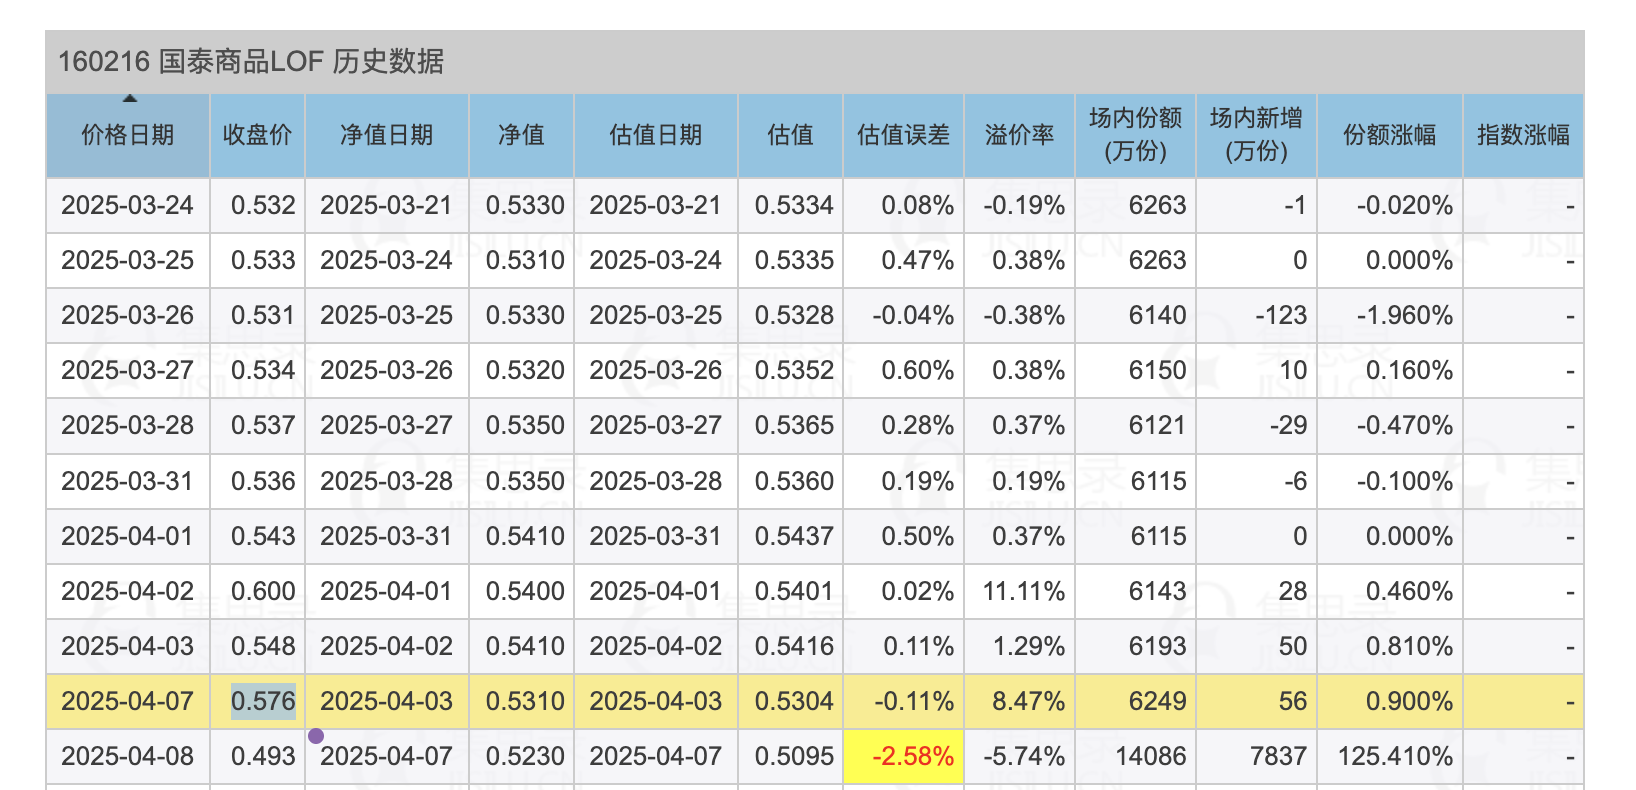This screenshot has height=790, width=1636.
Task: Click the 160216 国泰商品LOF 历史数据 title
Action: coord(251,62)
